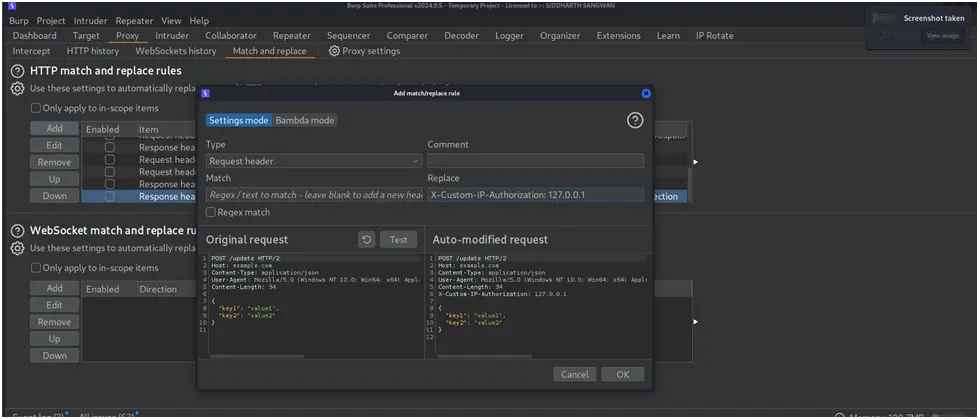The width and height of the screenshot is (979, 419).
Task: Click the side arrow beside the WebSocket rules table
Action: point(696,322)
